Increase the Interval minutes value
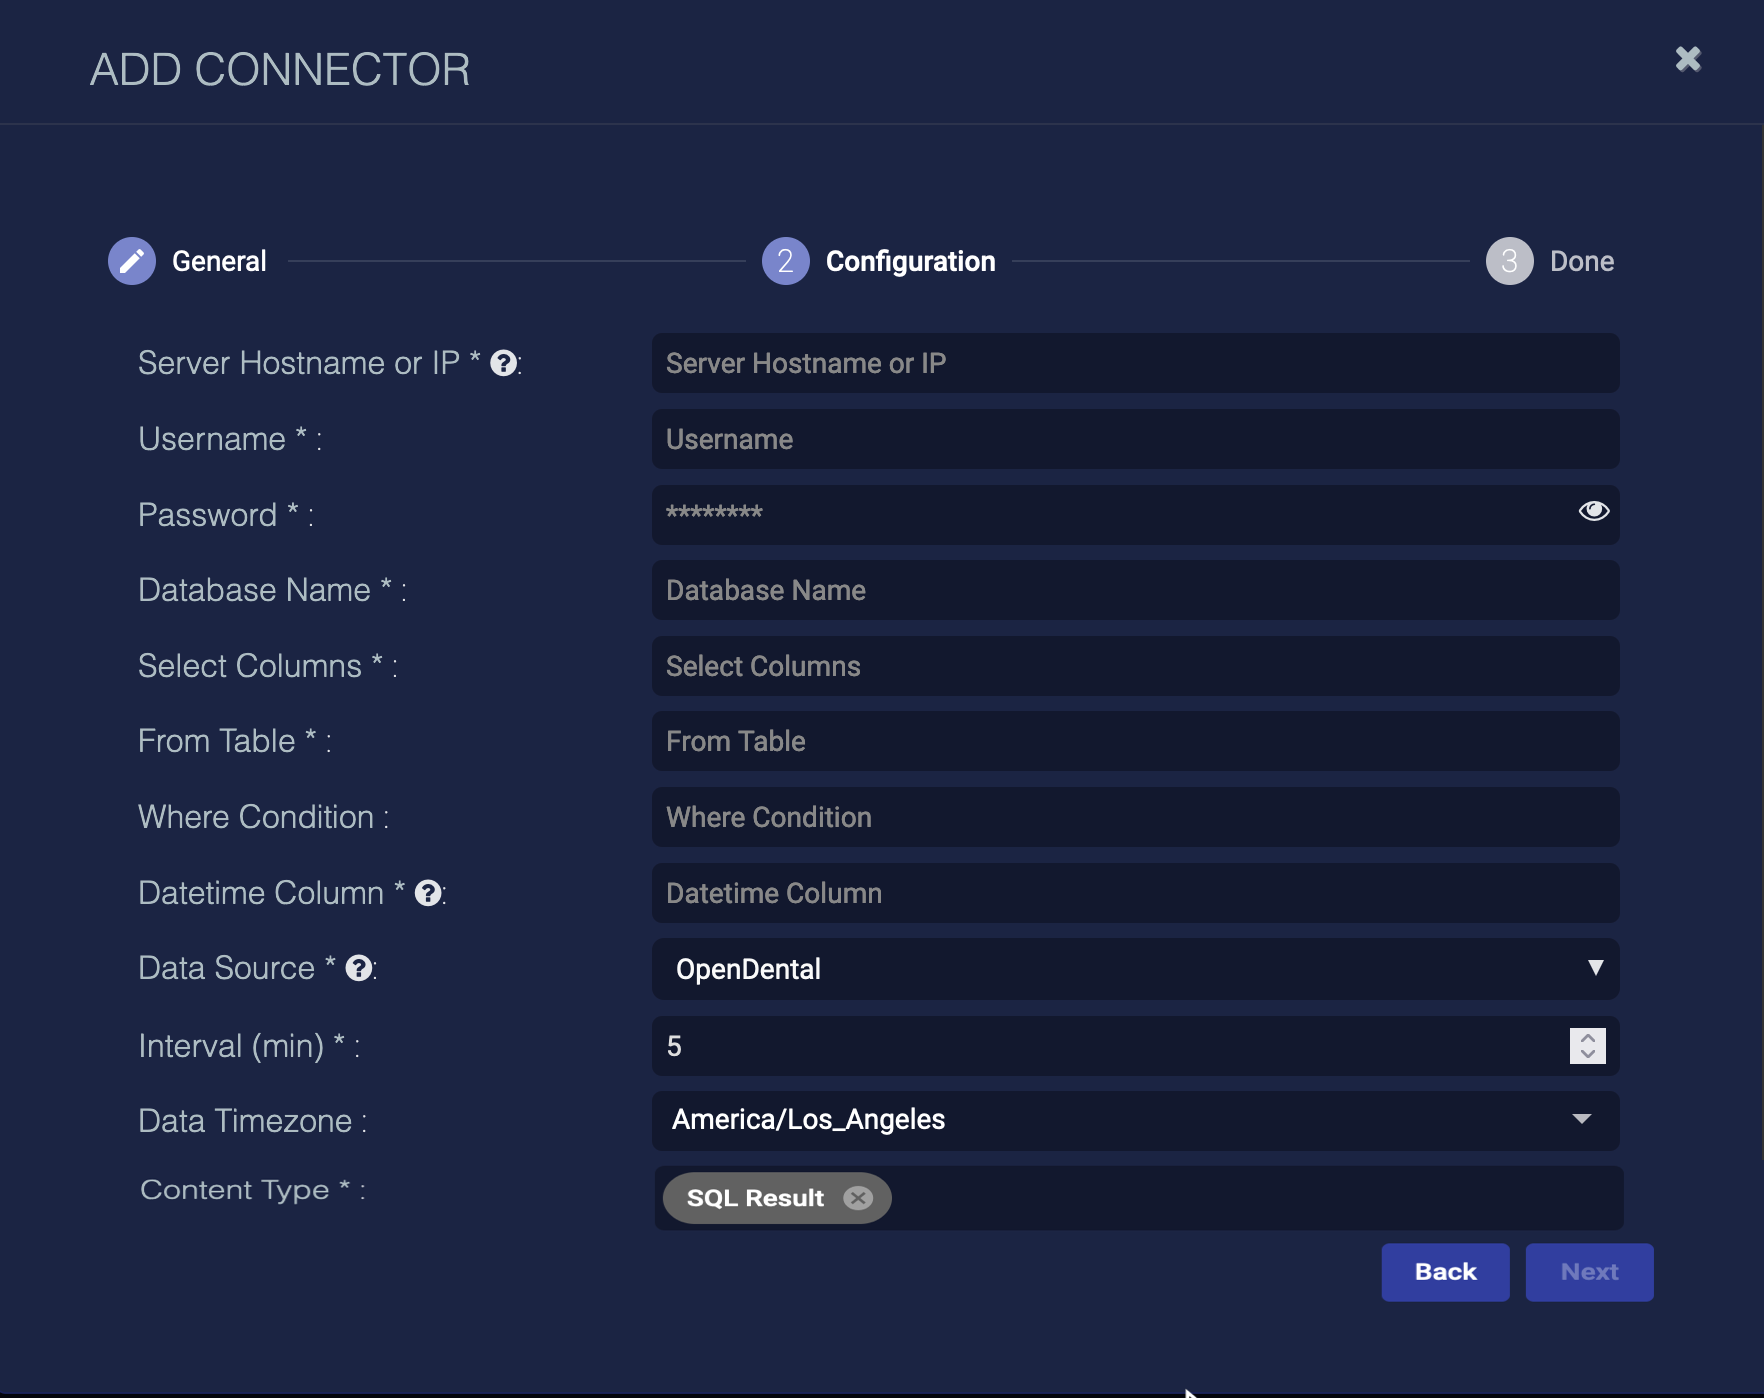The height and width of the screenshot is (1398, 1764). (1587, 1038)
